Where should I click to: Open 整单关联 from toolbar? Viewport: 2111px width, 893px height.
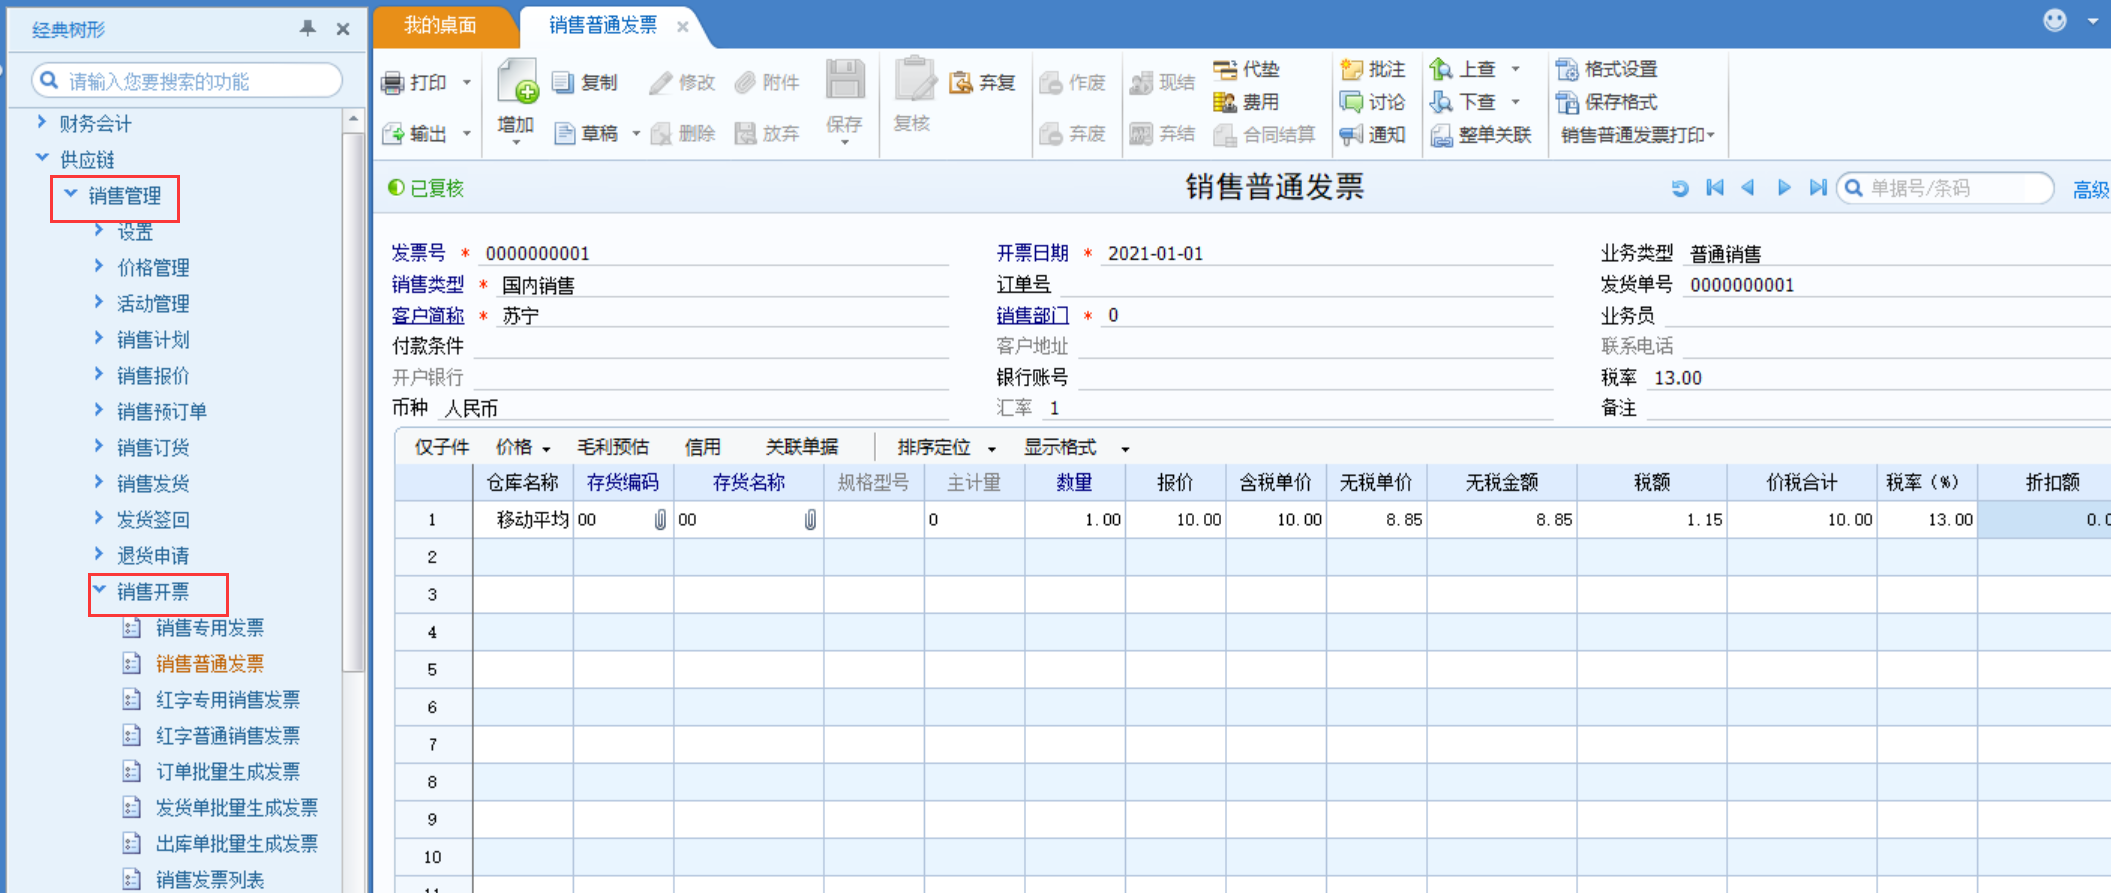1481,135
